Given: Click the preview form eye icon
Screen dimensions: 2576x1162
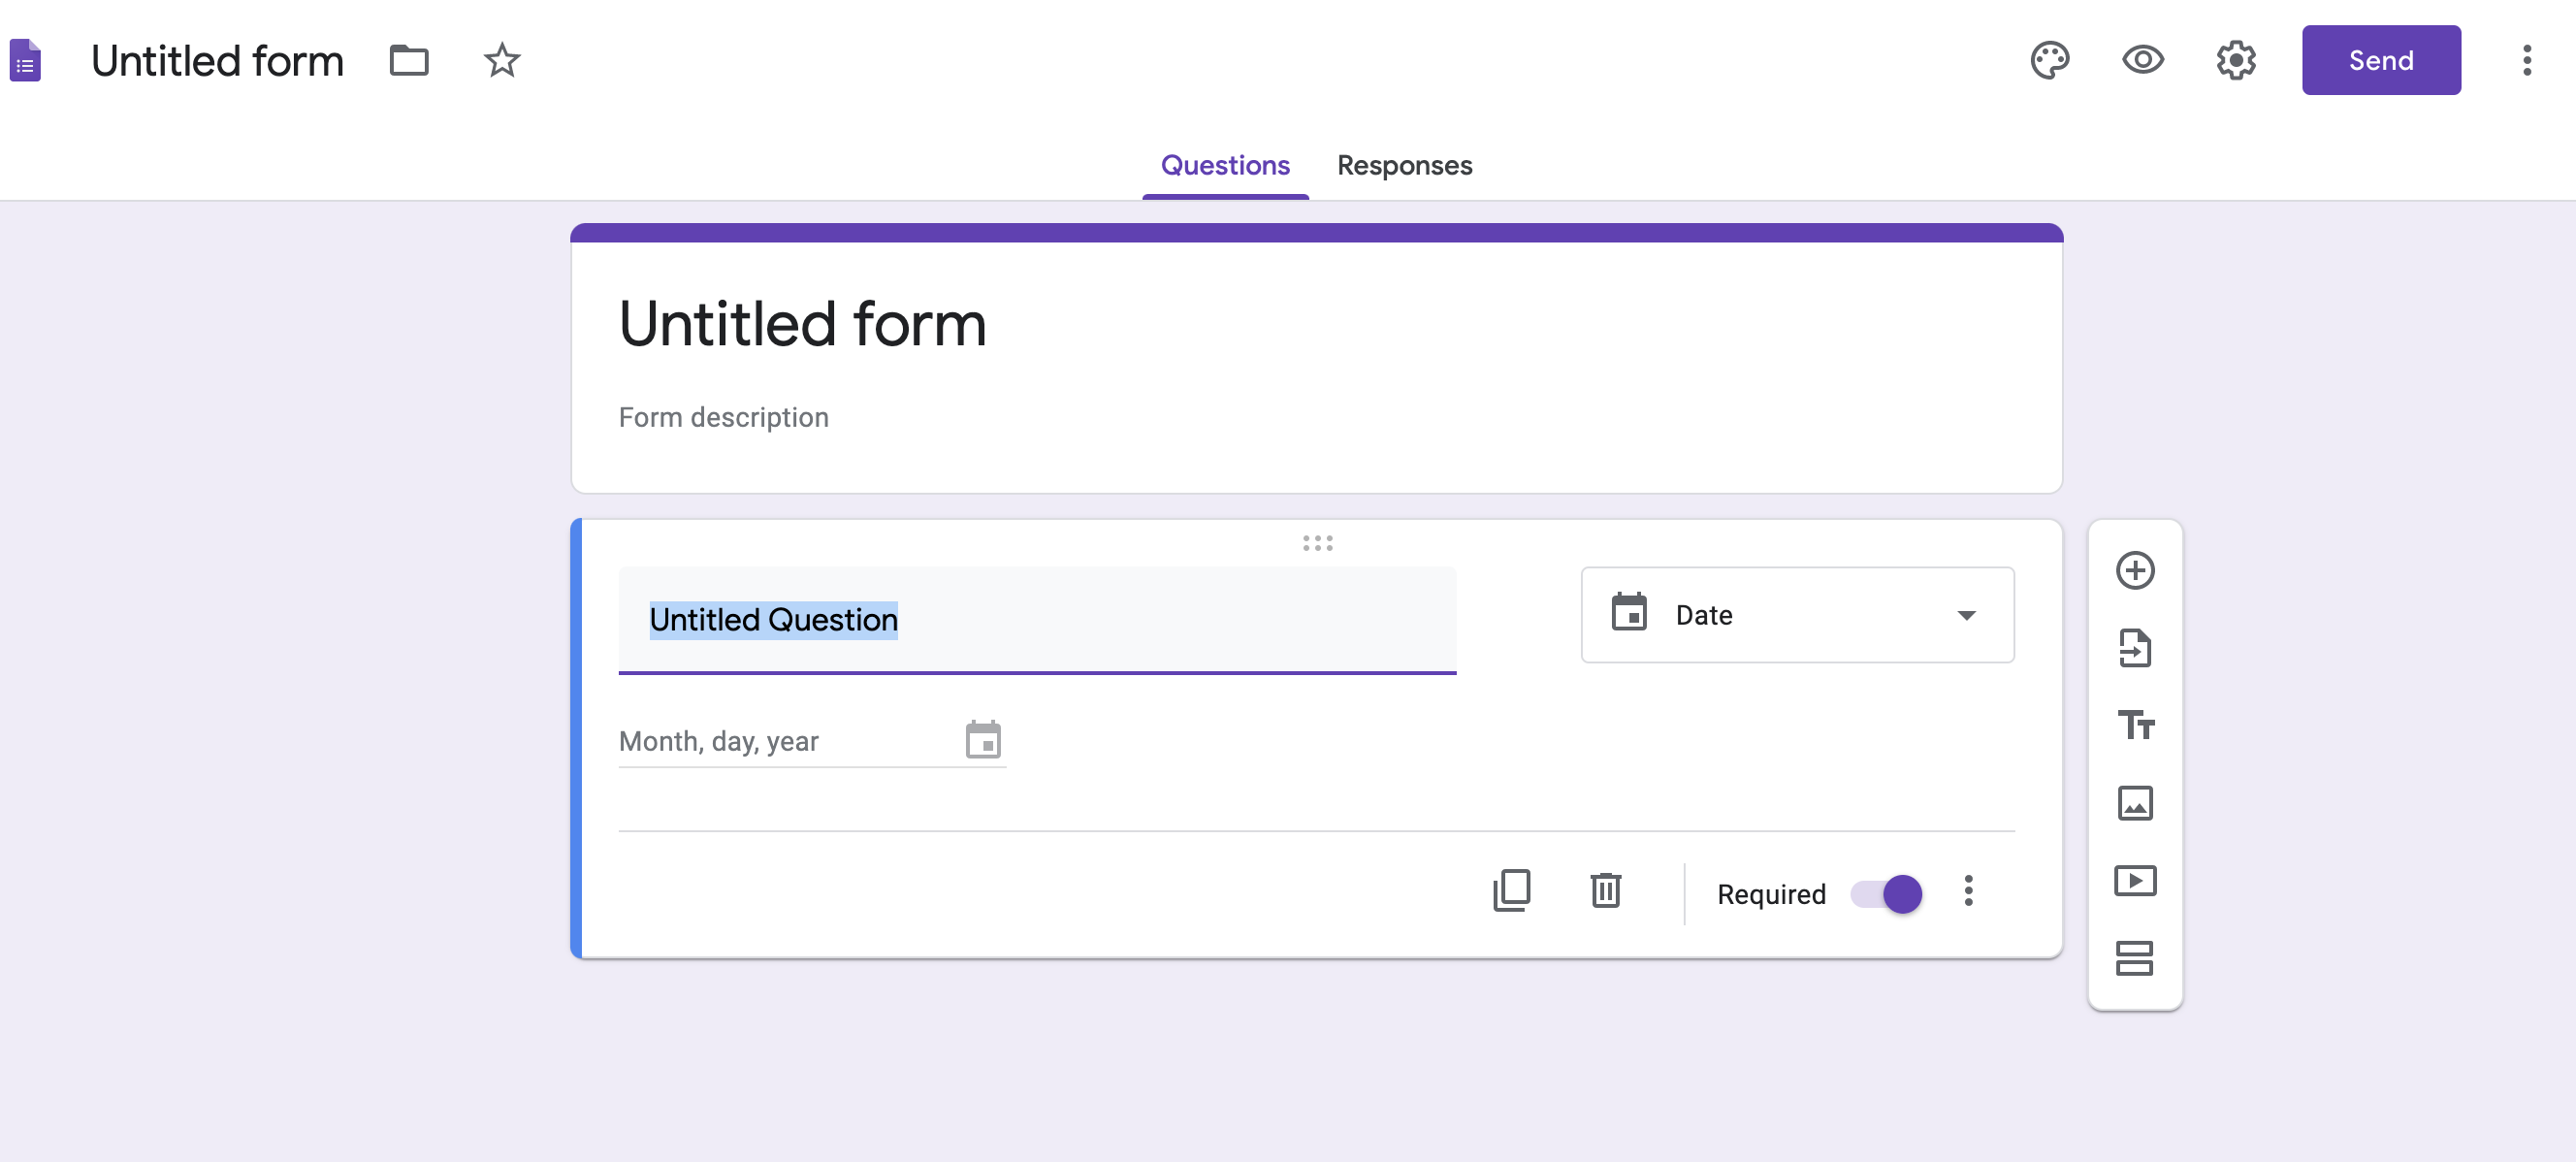Looking at the screenshot, I should (2144, 61).
